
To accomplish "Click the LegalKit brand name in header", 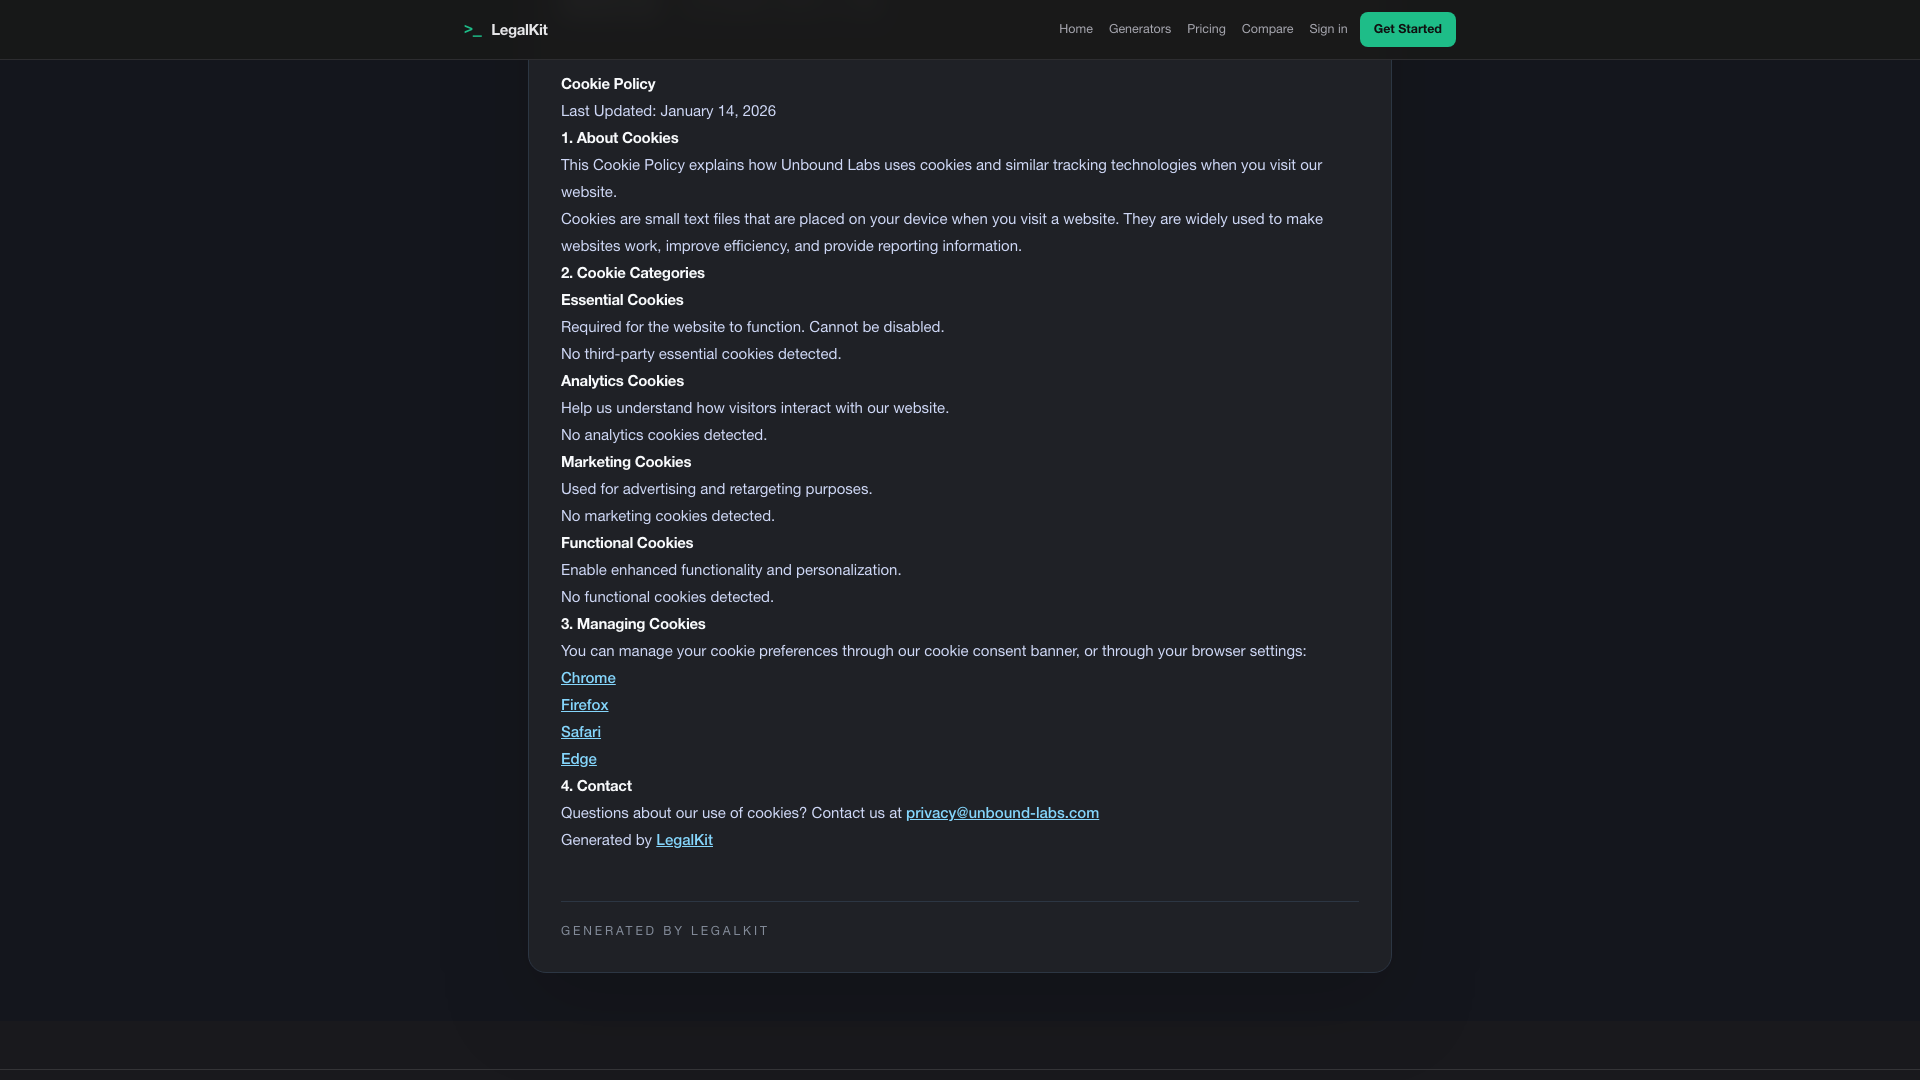I will click(519, 29).
